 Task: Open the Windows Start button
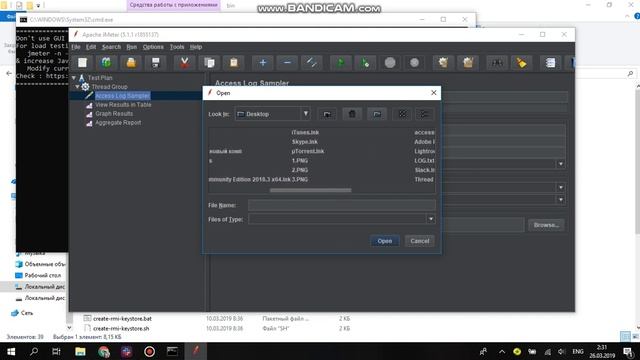tap(11, 351)
